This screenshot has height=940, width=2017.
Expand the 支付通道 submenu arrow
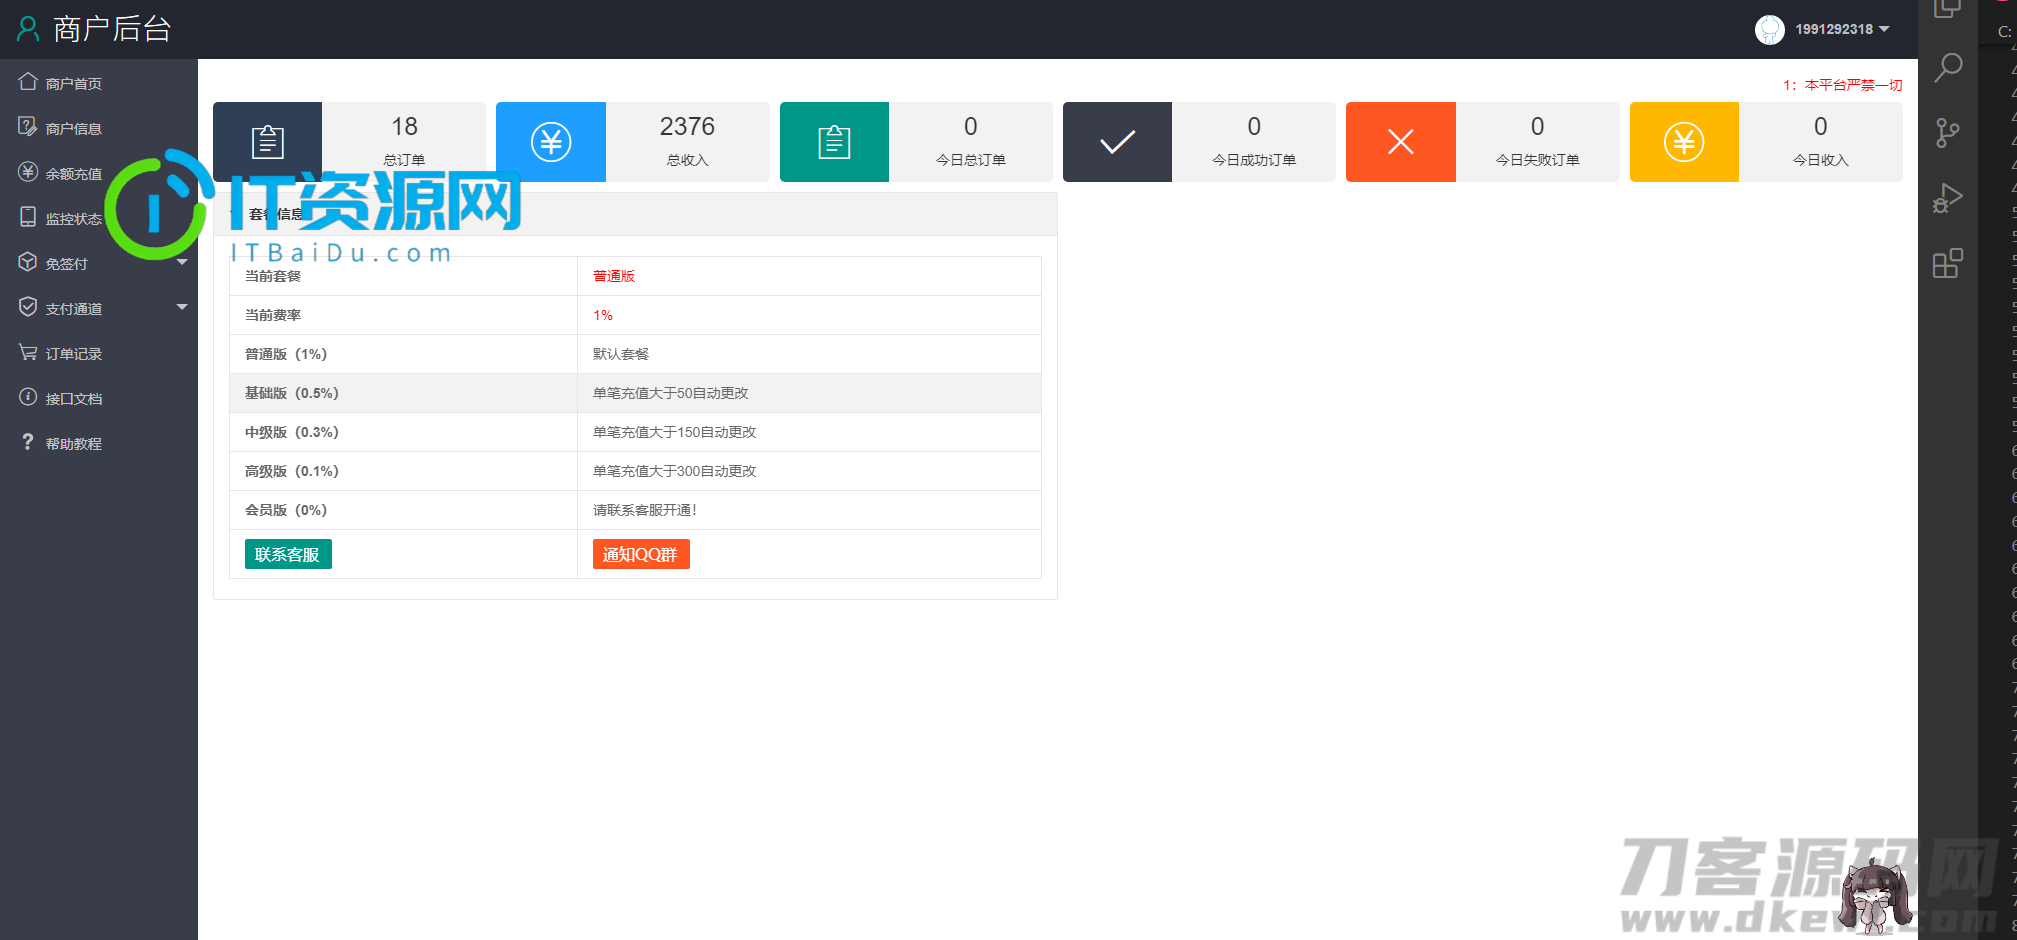182,307
